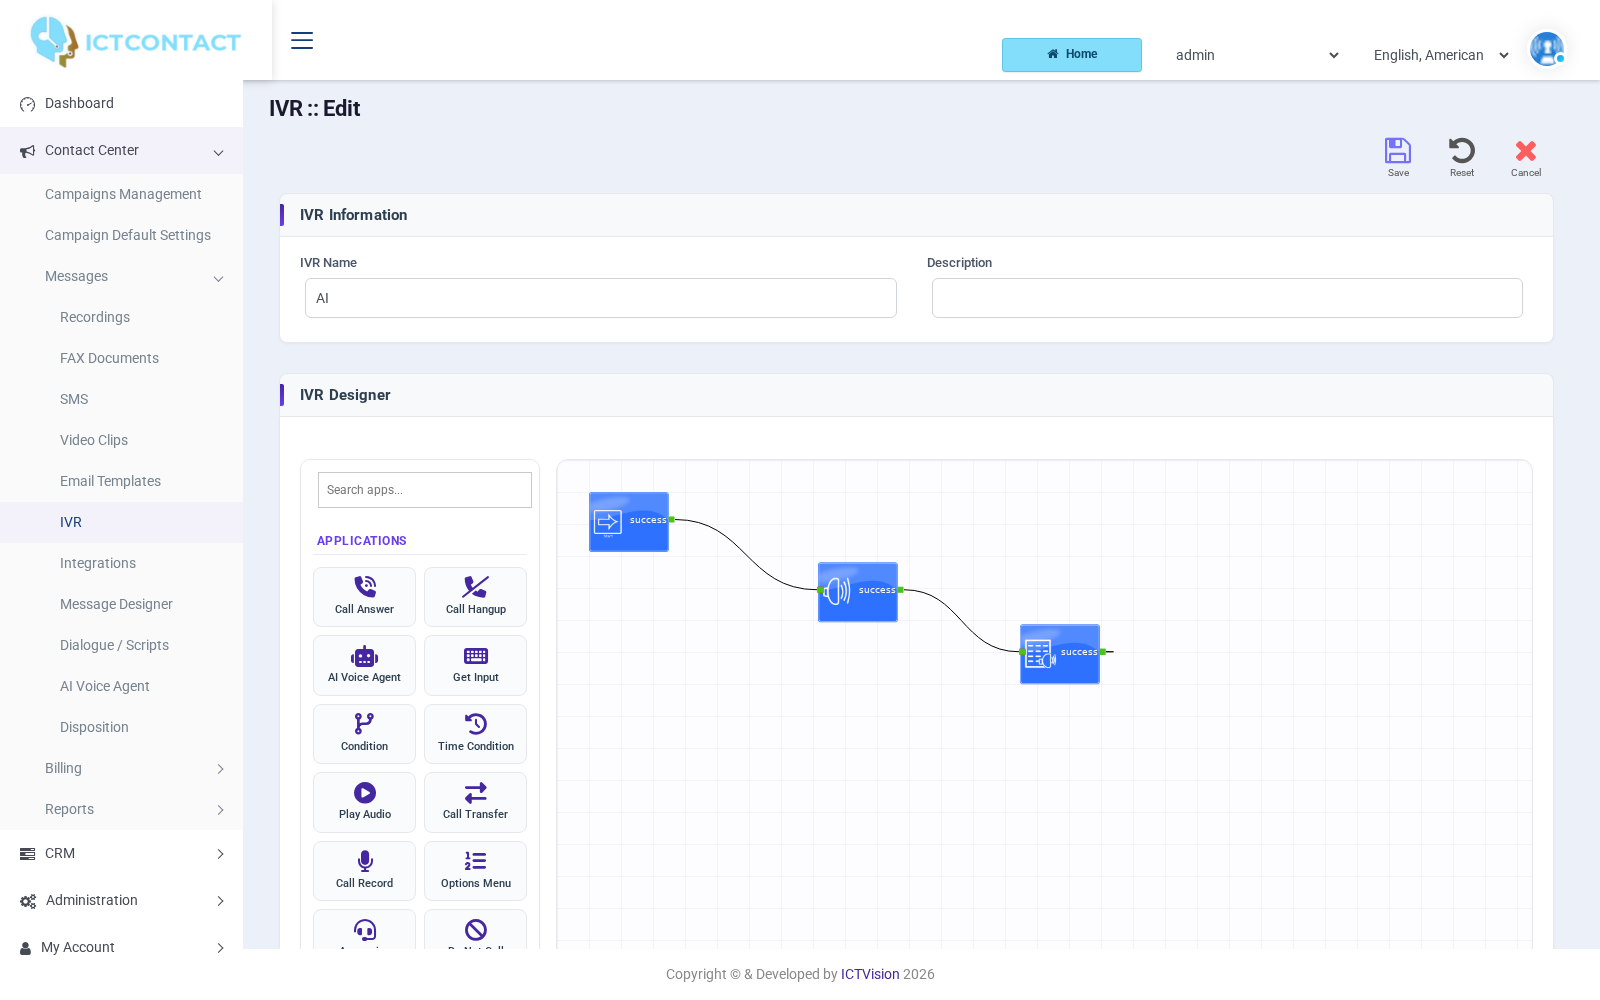Open Recordings in the sidebar
Screen dimensions: 1600x1000
pos(95,317)
